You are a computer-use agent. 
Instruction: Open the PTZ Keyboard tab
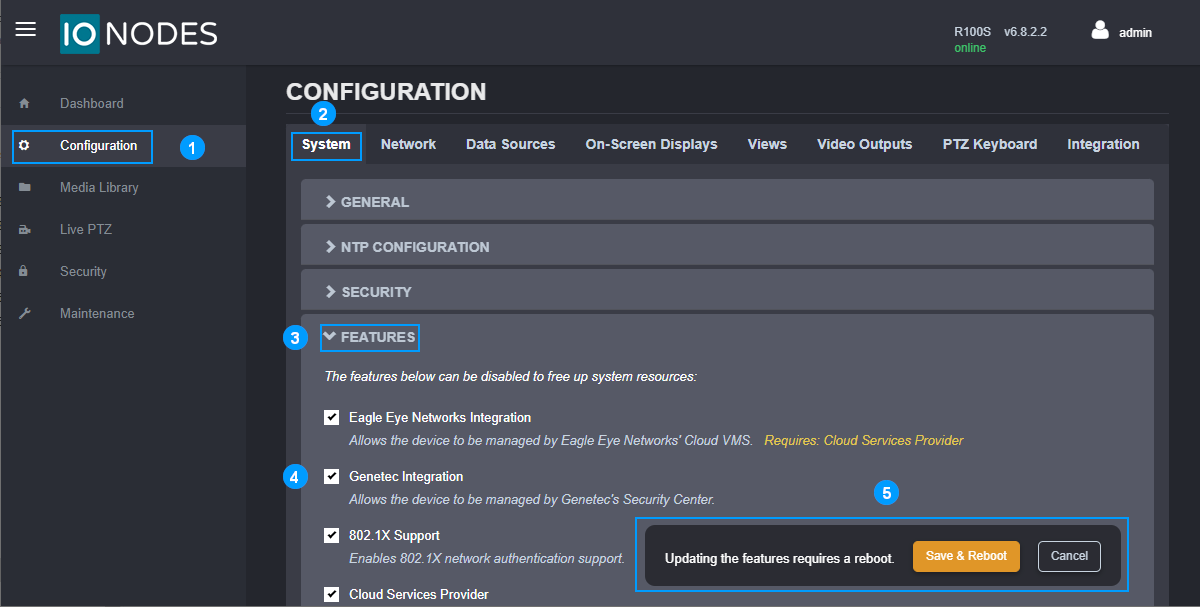[989, 144]
